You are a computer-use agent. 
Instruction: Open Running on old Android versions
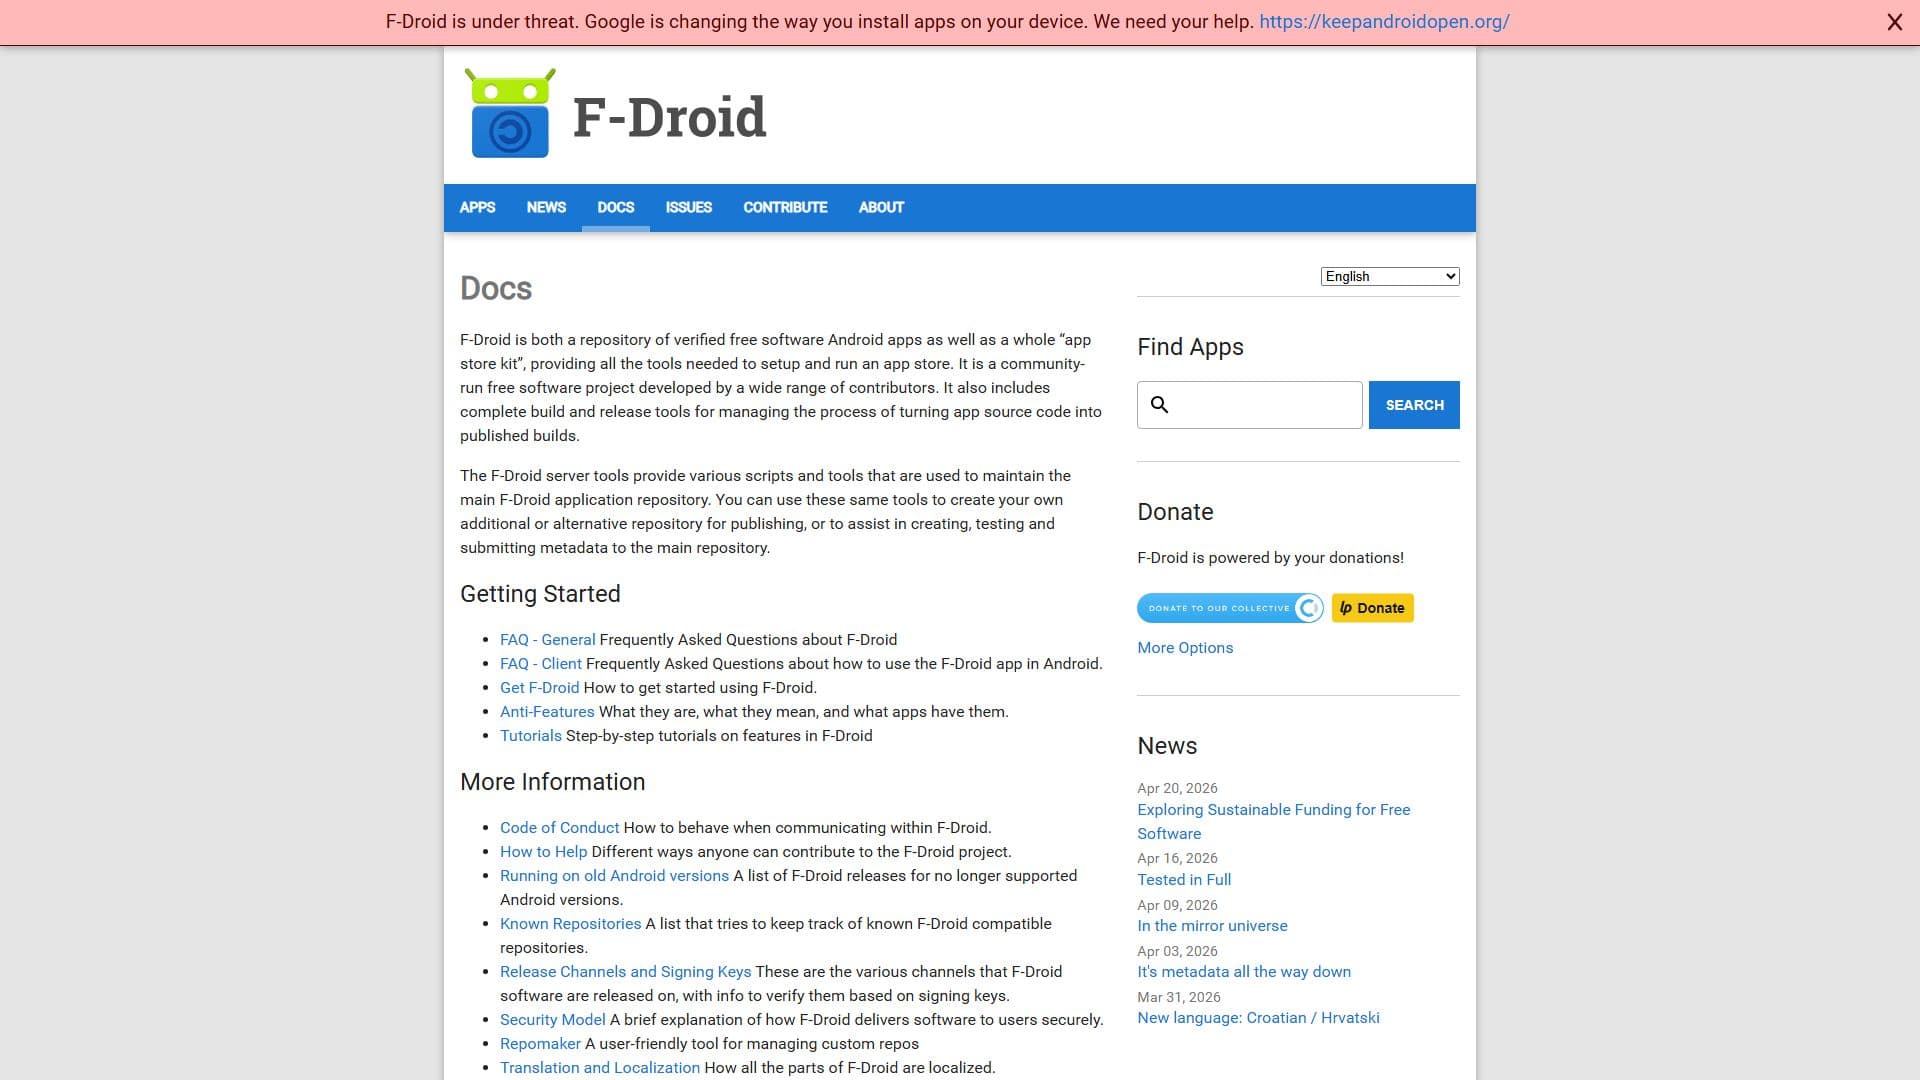click(614, 876)
